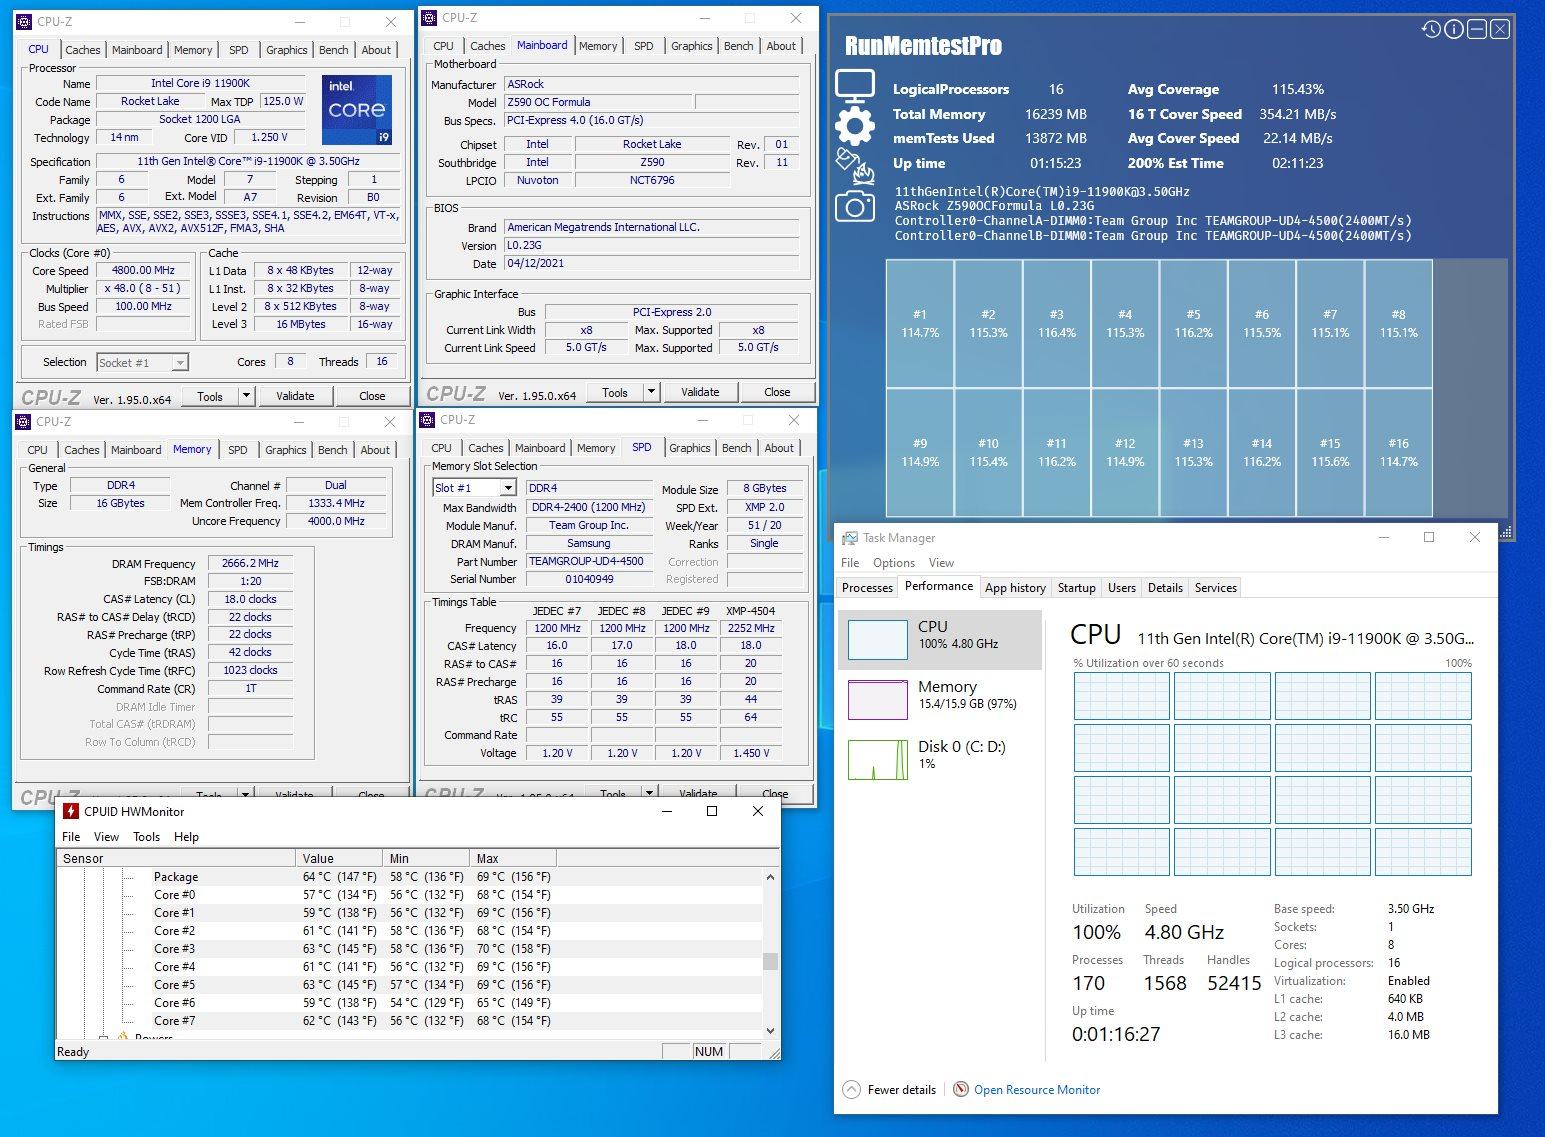Open the Help menu in HWMonitor
The height and width of the screenshot is (1137, 1545).
[x=186, y=837]
